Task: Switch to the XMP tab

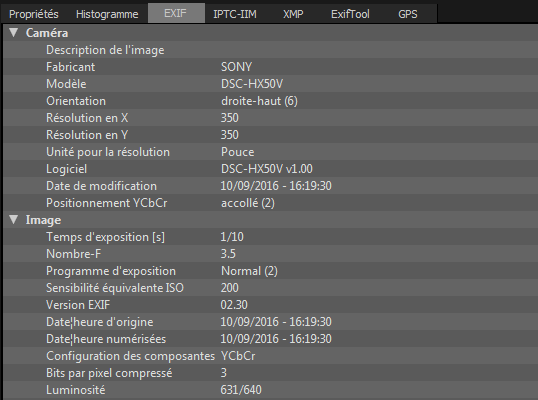Action: 293,14
